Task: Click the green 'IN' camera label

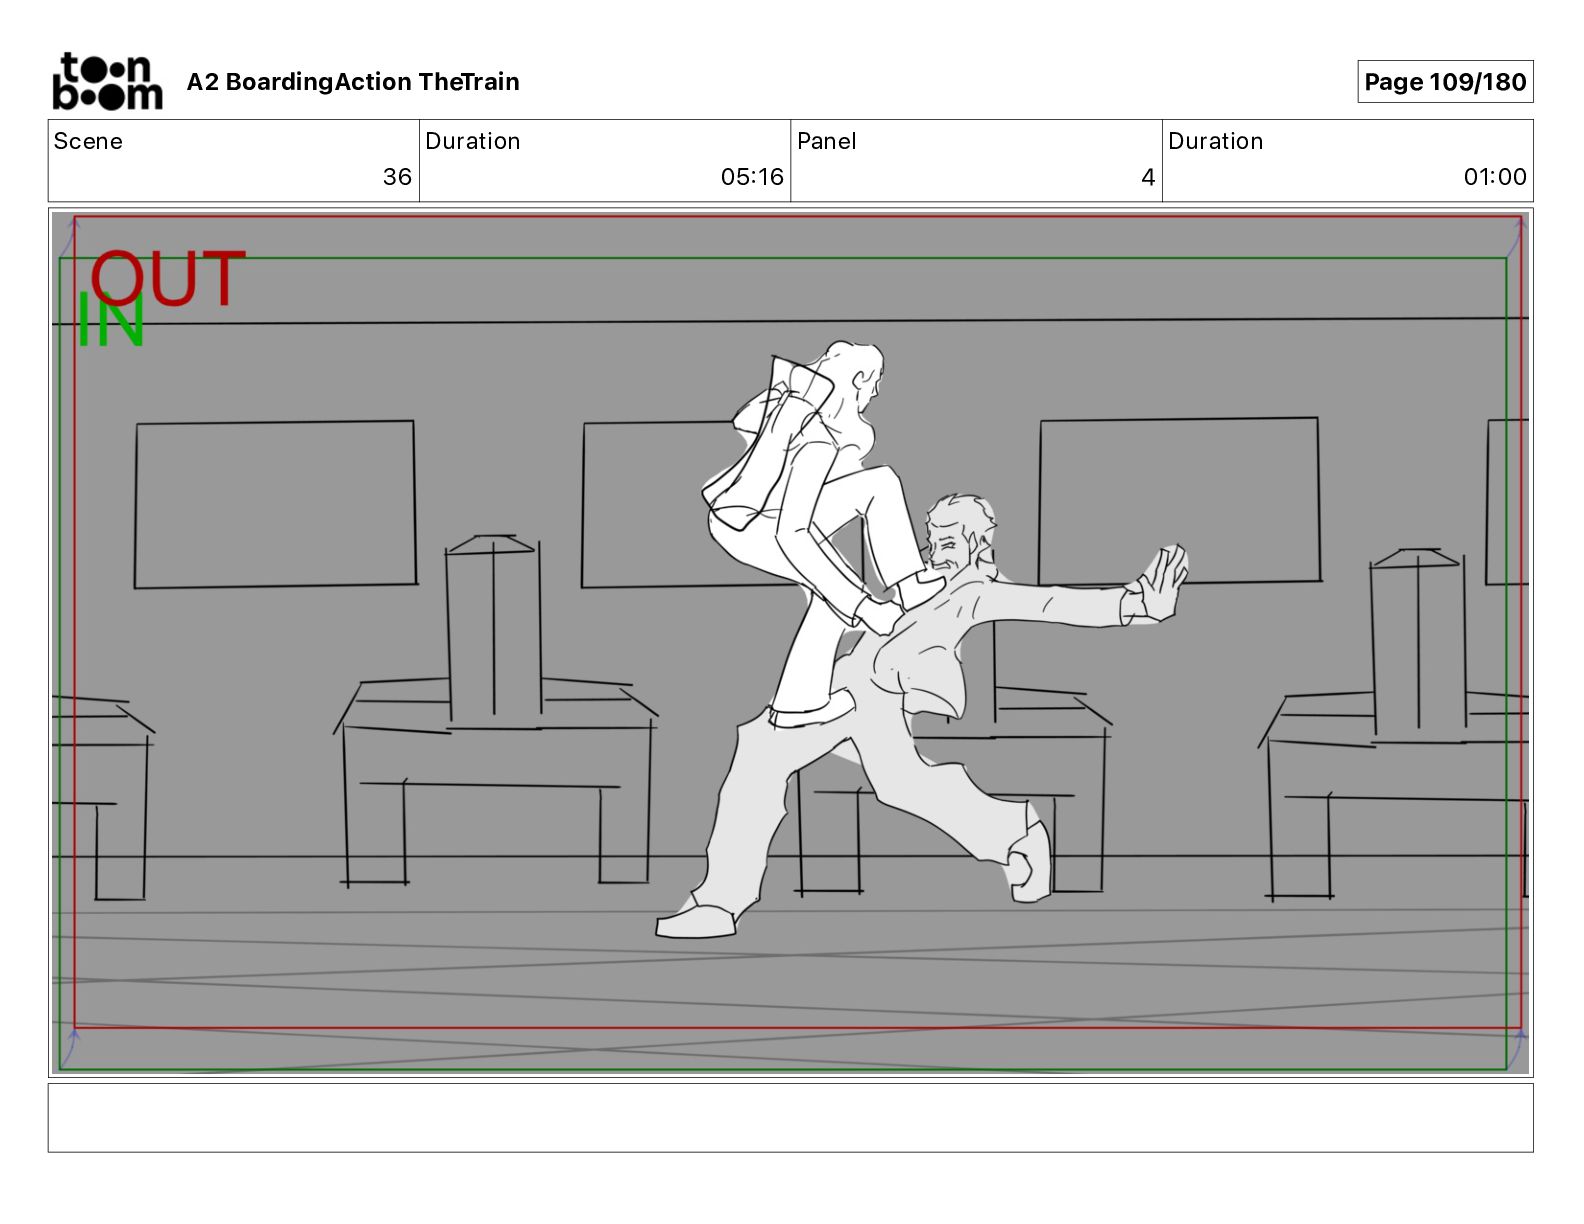Action: (111, 320)
